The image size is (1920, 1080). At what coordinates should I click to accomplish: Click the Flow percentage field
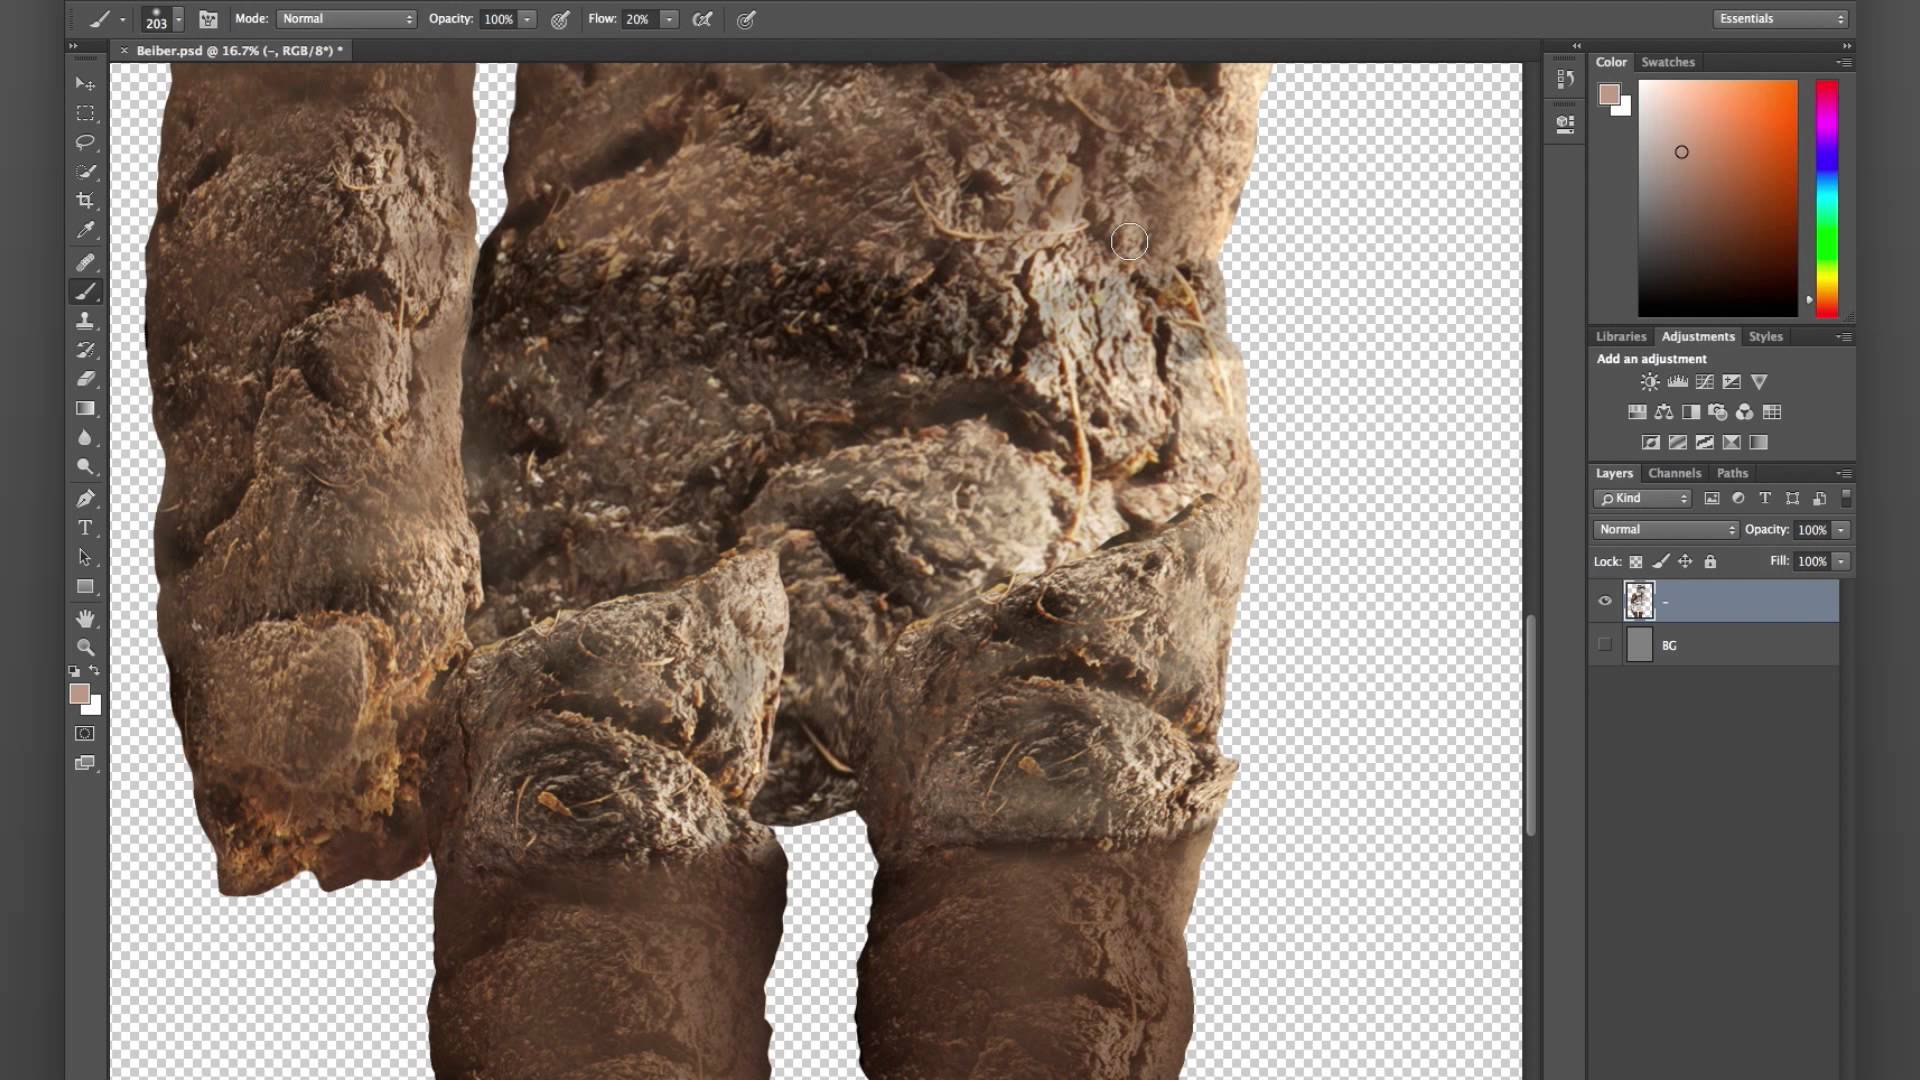point(637,19)
